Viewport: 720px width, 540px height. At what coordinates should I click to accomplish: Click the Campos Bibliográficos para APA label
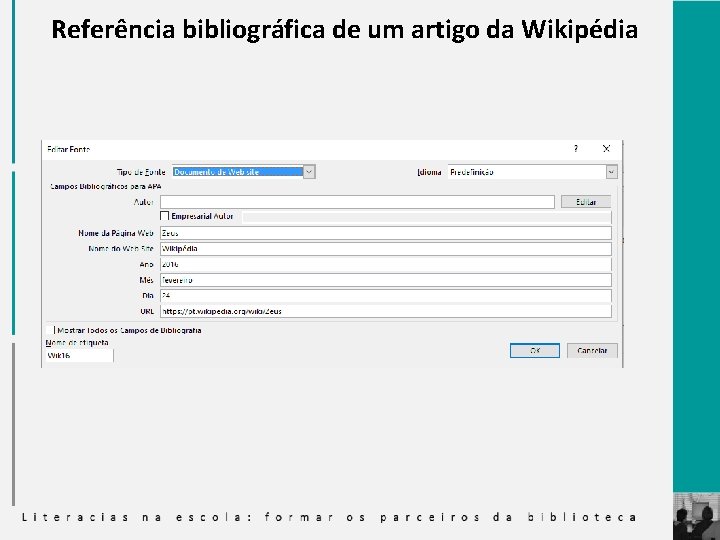click(106, 186)
